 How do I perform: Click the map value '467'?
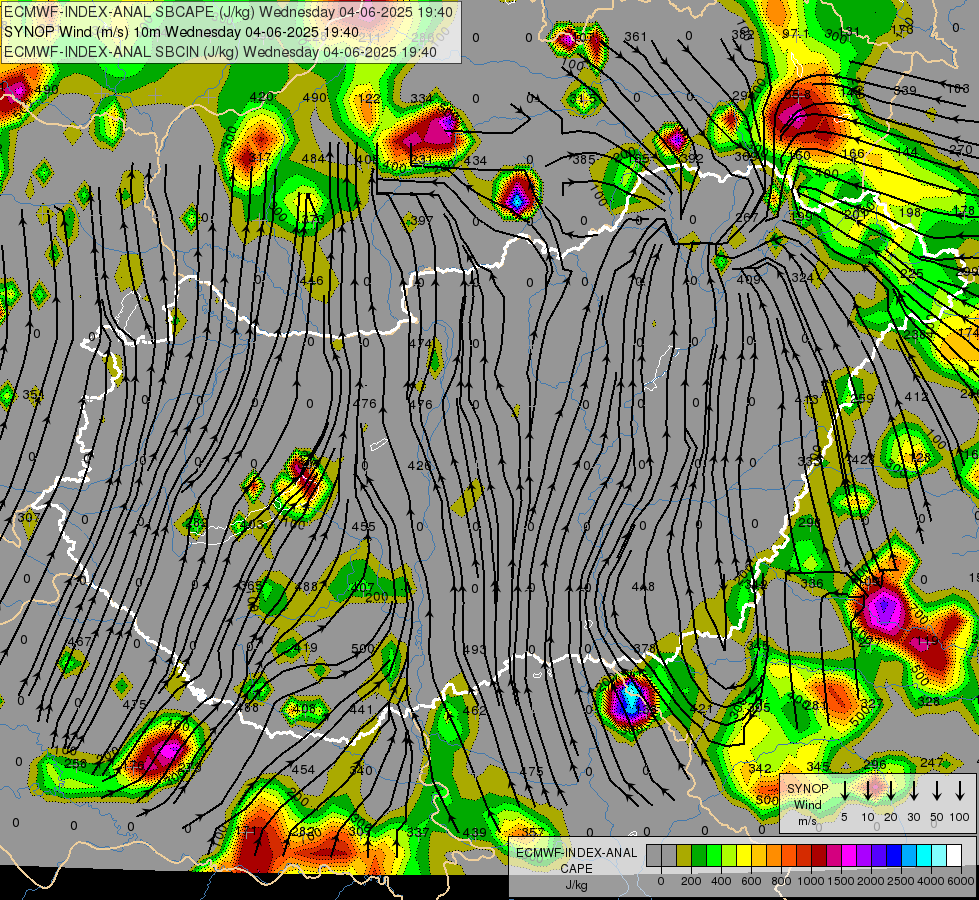pyautogui.click(x=79, y=641)
